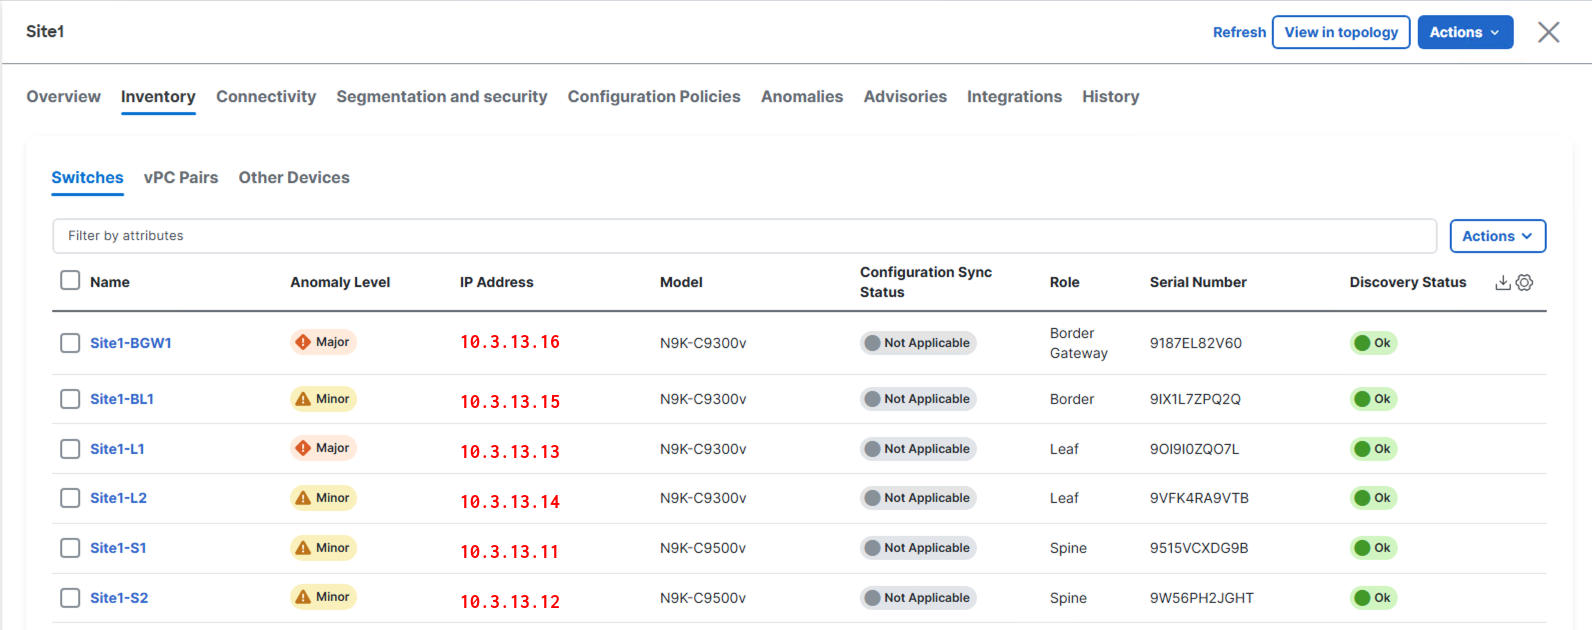1592x630 pixels.
Task: Click the download/export table icon
Action: point(1502,283)
